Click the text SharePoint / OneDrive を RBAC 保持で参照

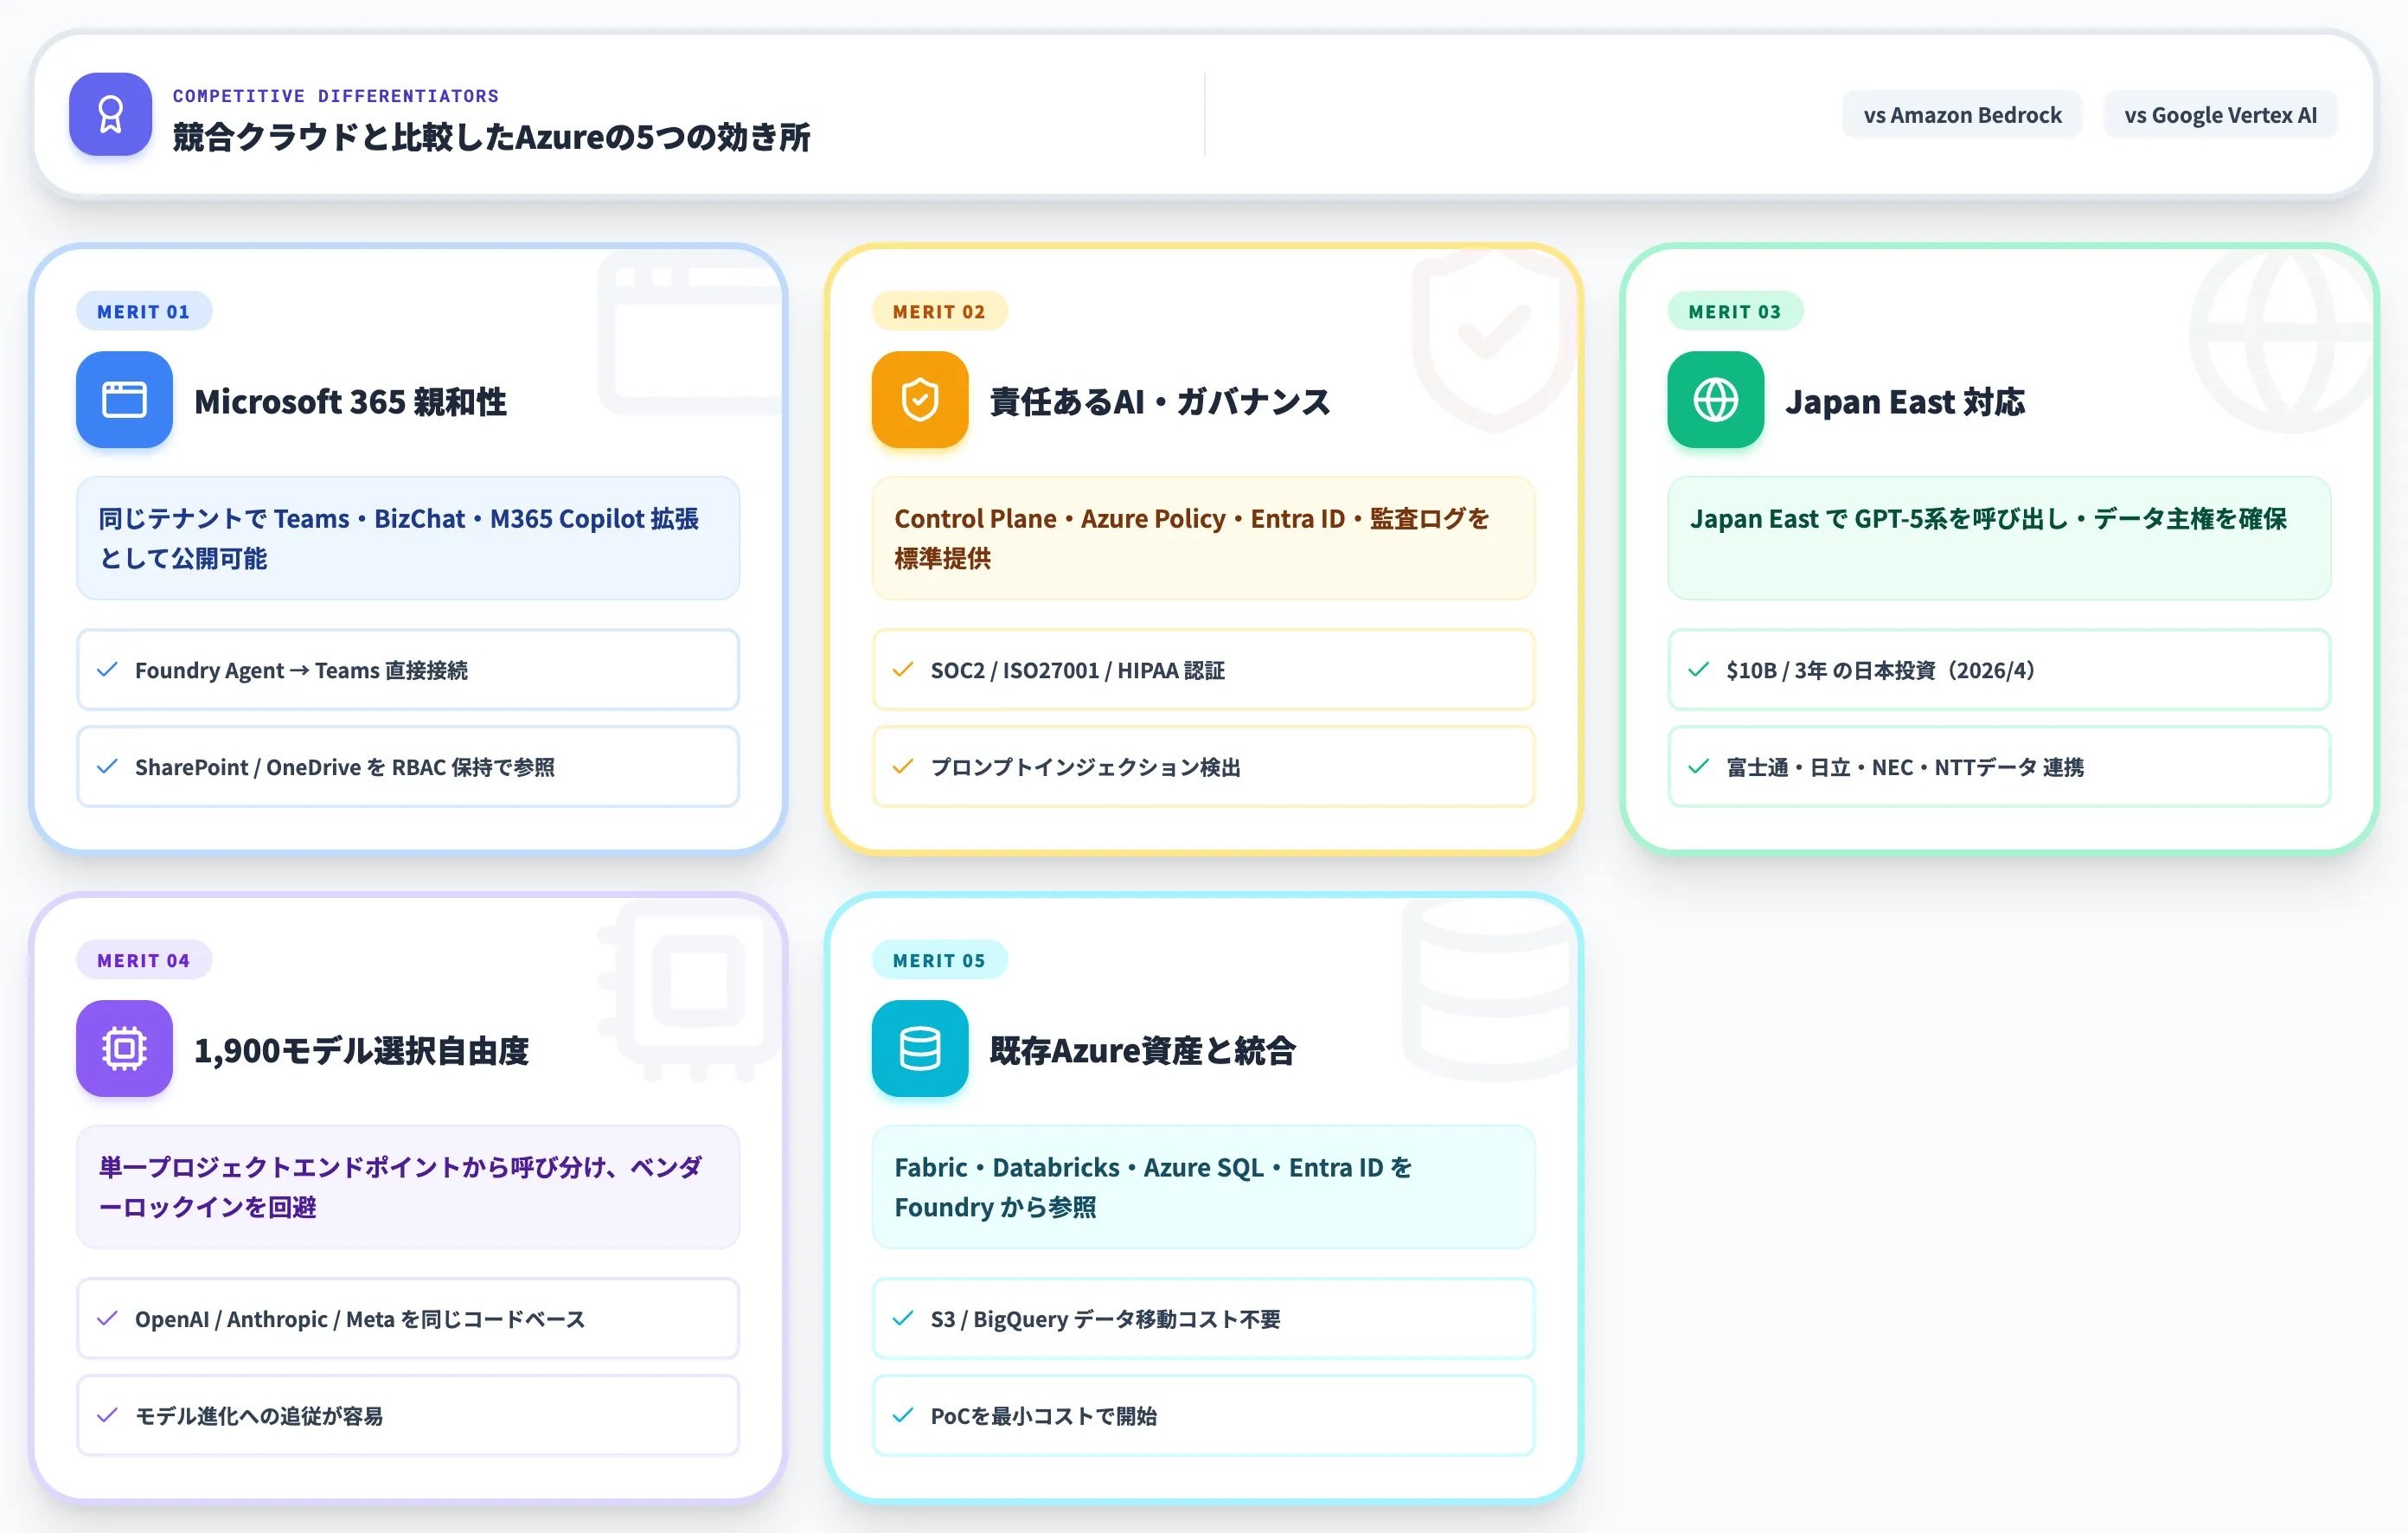point(345,768)
